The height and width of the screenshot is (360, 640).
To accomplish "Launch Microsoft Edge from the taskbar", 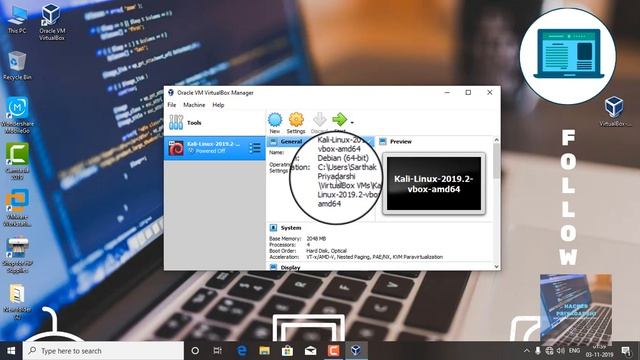I will pyautogui.click(x=242, y=351).
